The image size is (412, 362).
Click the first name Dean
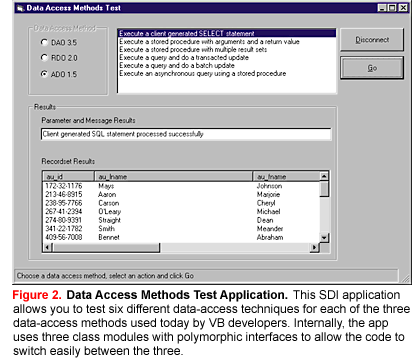tap(265, 220)
